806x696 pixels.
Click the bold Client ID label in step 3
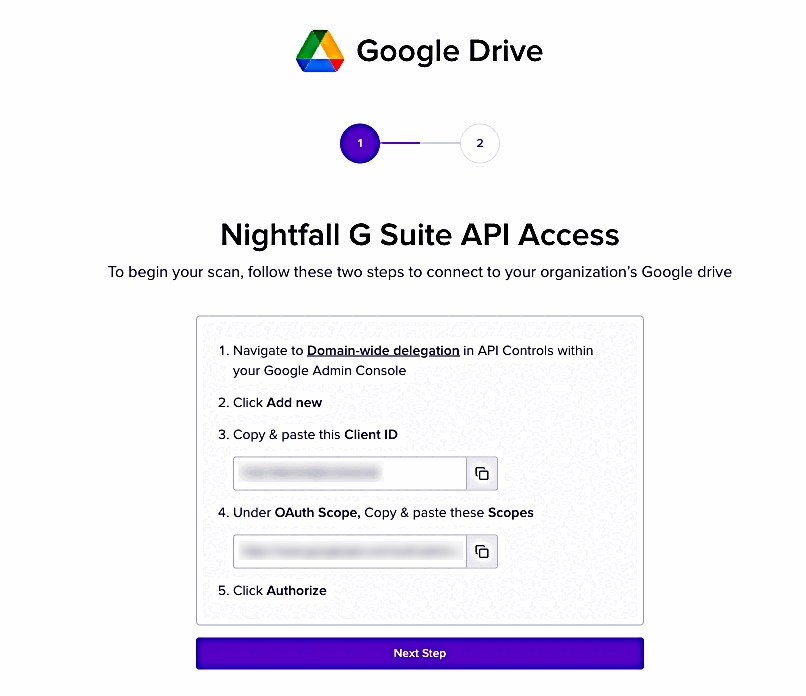pyautogui.click(x=371, y=435)
